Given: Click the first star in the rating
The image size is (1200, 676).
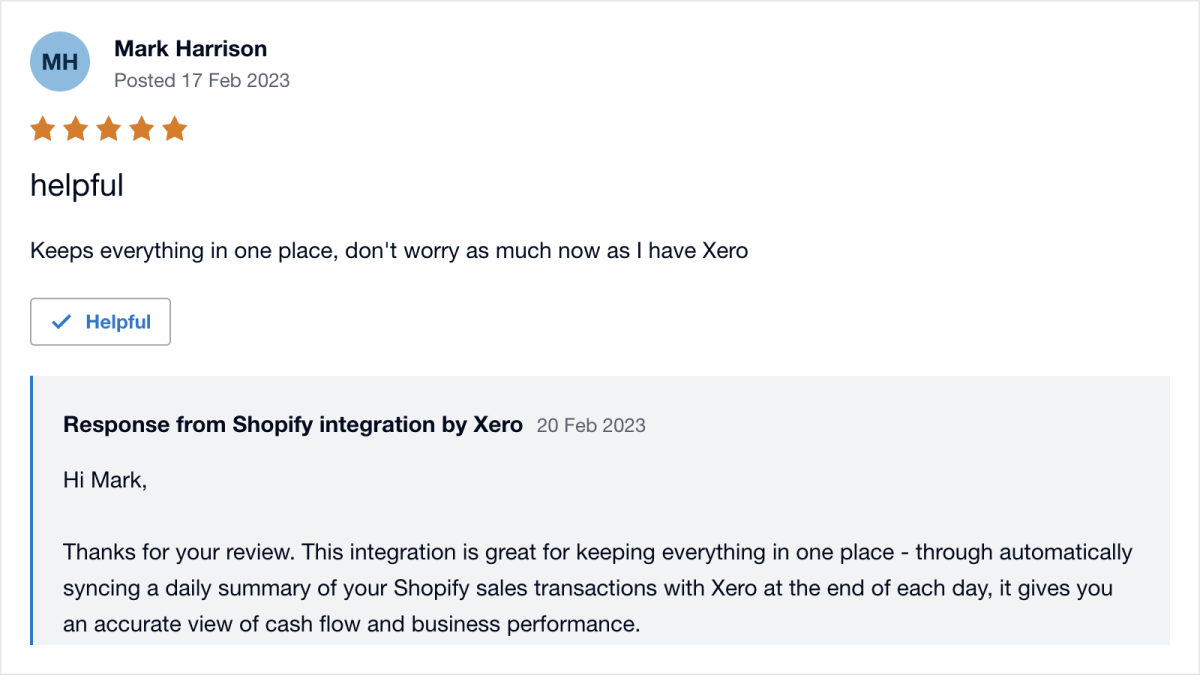Looking at the screenshot, I should 43,128.
